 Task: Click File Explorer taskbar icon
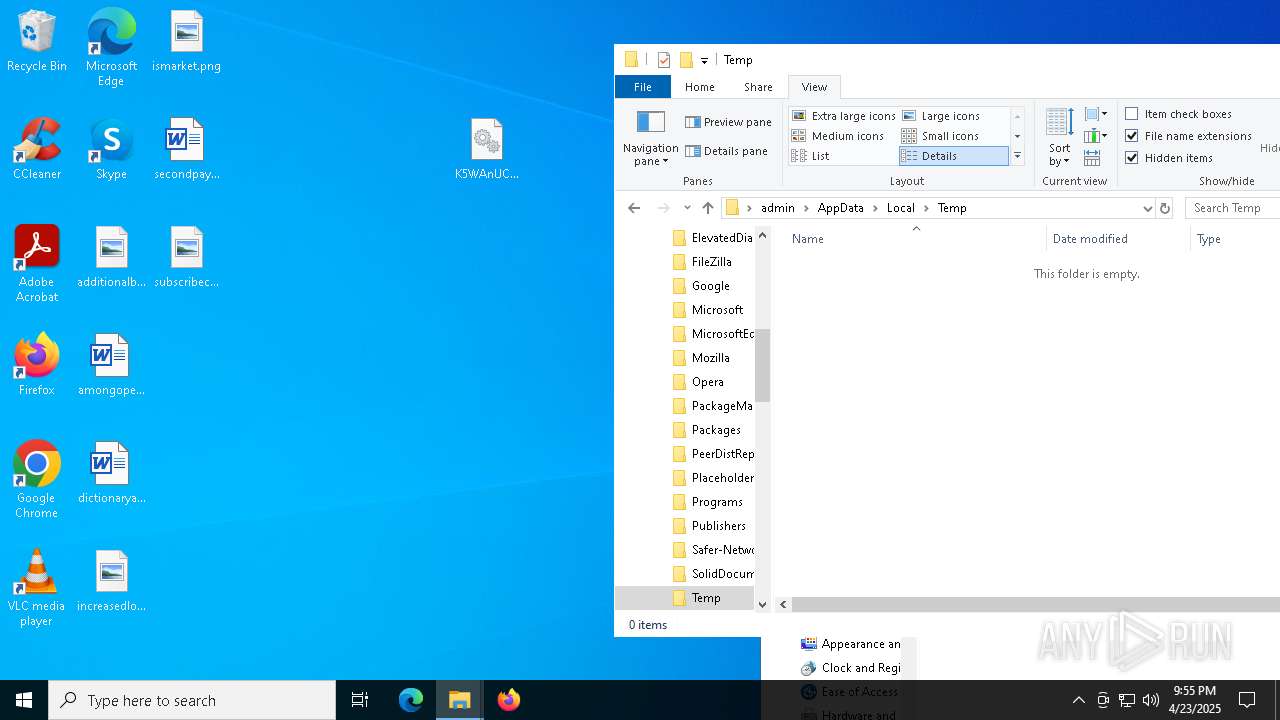click(x=460, y=700)
